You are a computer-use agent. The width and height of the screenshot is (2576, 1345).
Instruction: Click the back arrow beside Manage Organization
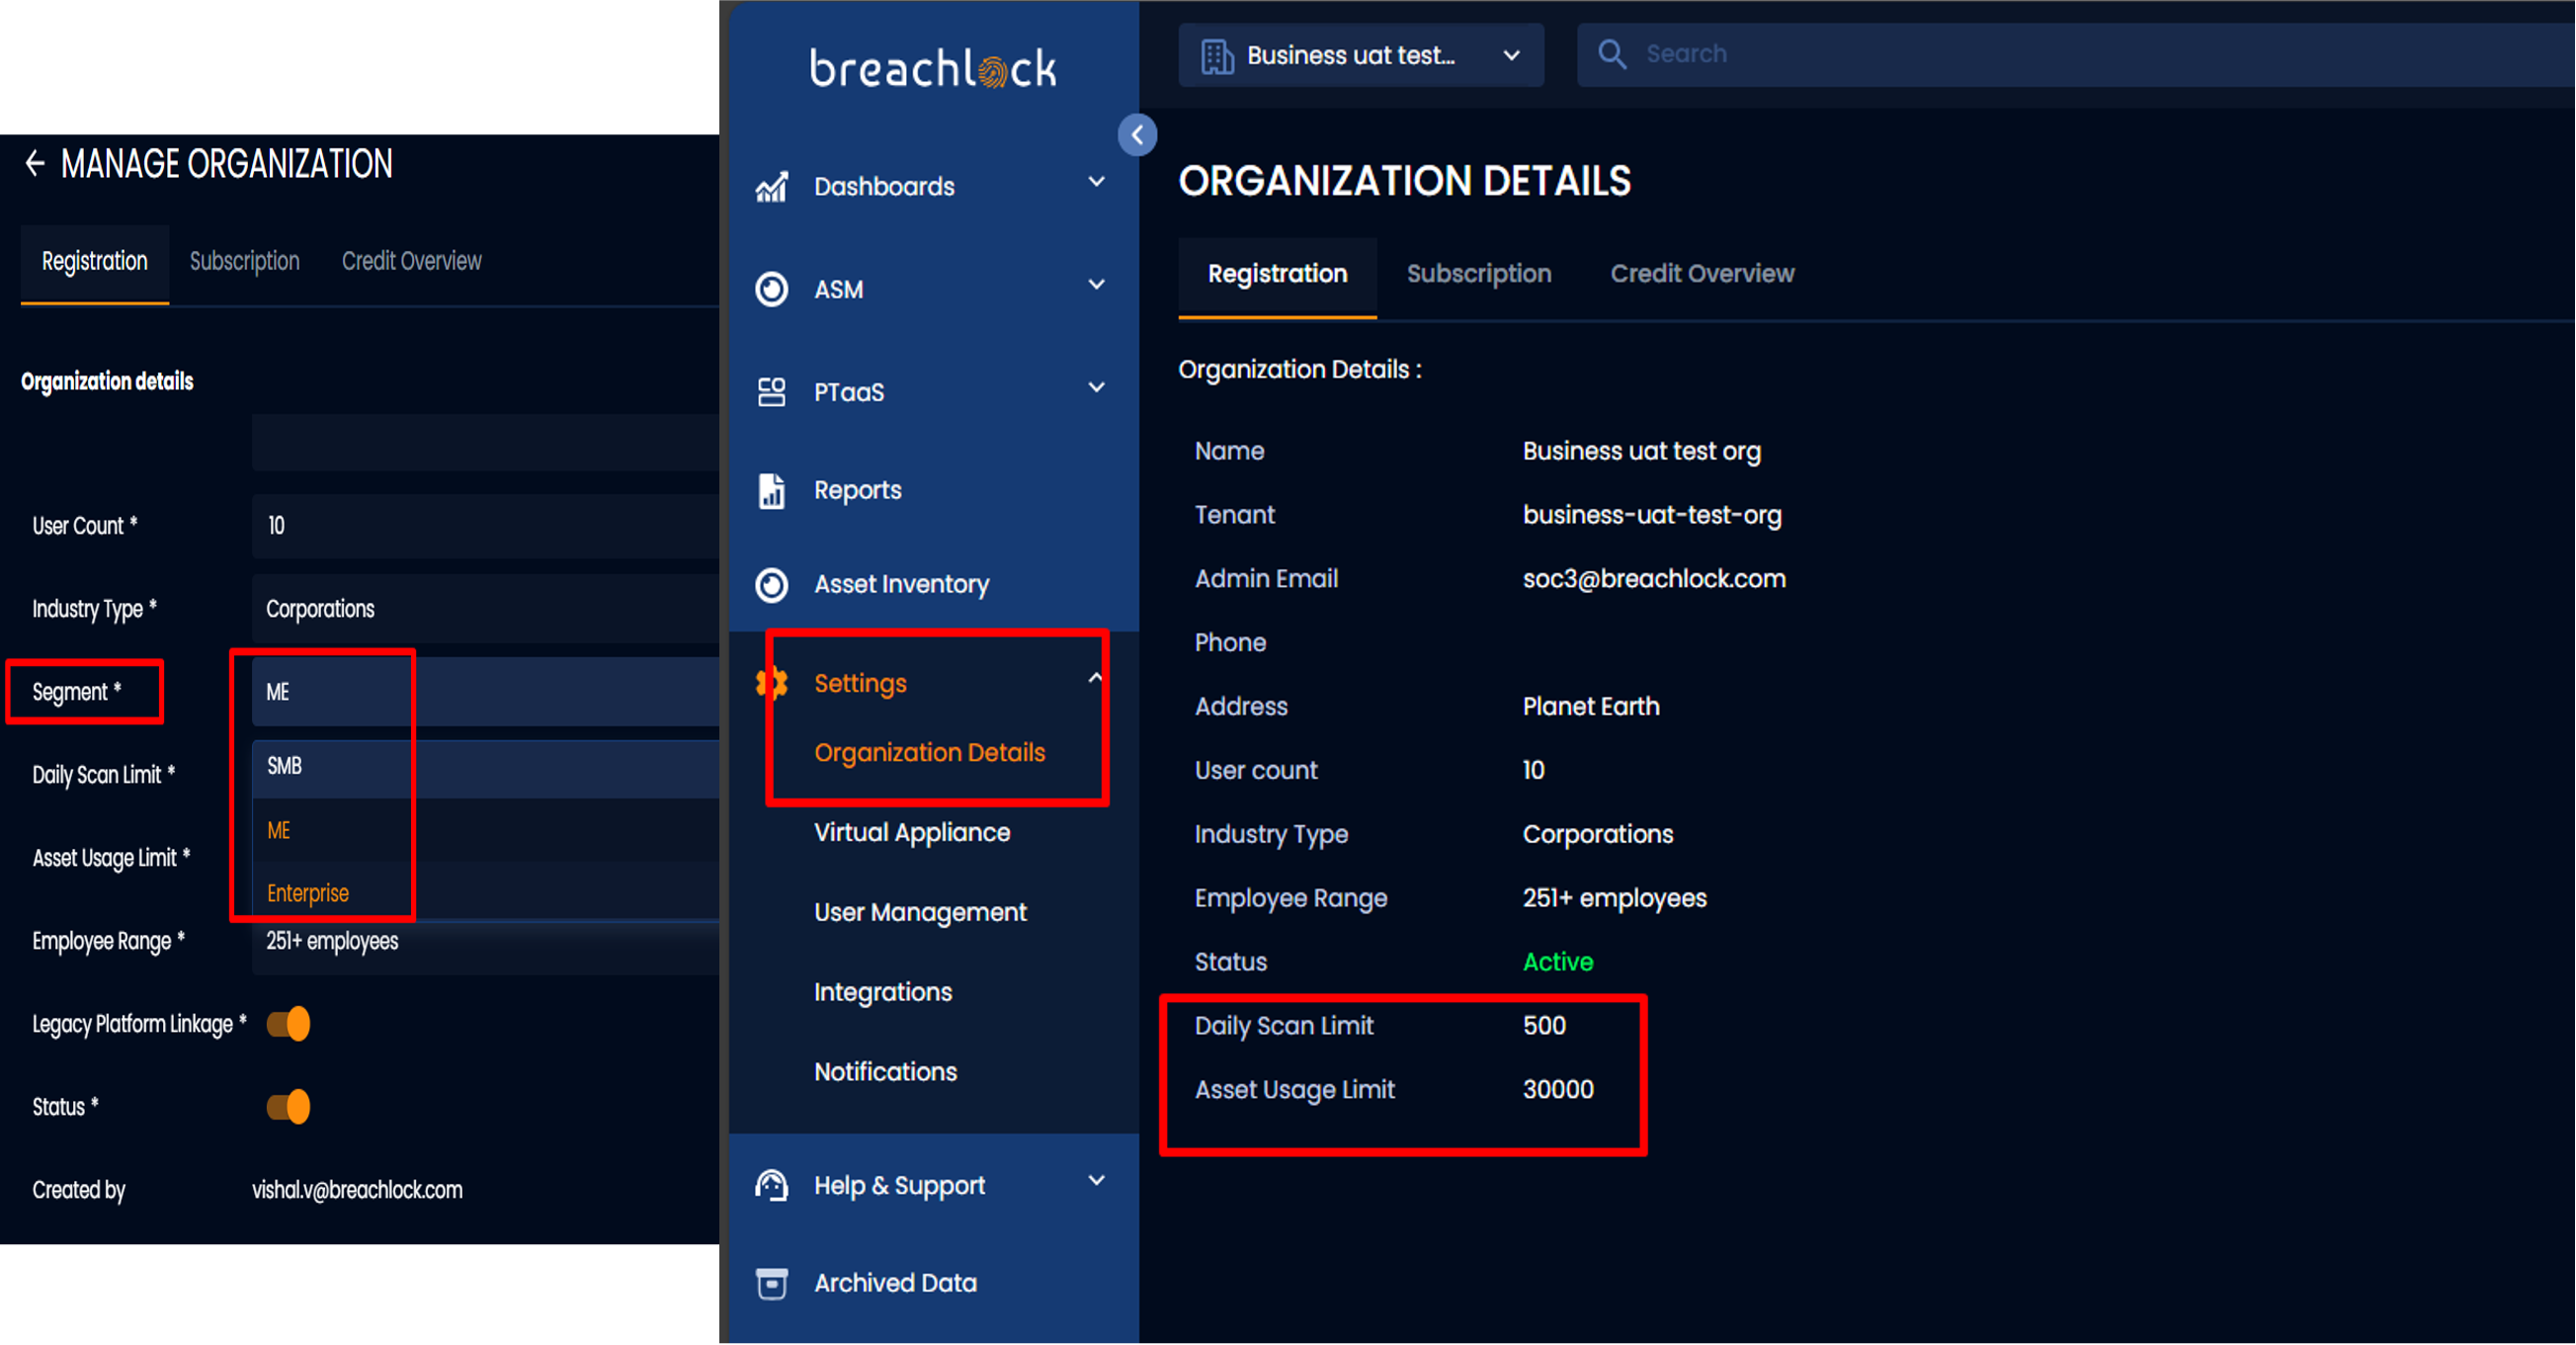(35, 163)
